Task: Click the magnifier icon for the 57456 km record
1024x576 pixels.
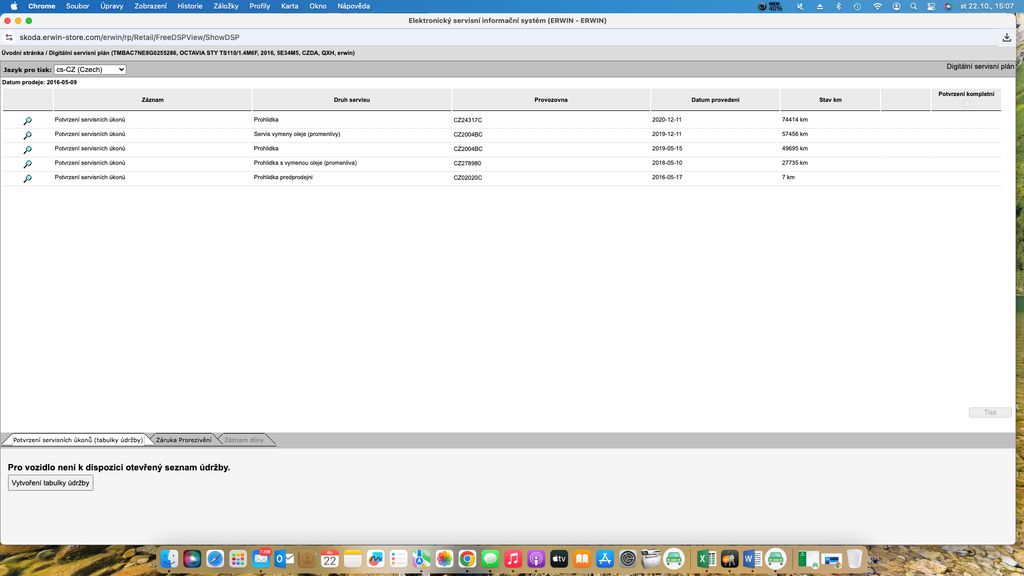Action: tap(28, 134)
